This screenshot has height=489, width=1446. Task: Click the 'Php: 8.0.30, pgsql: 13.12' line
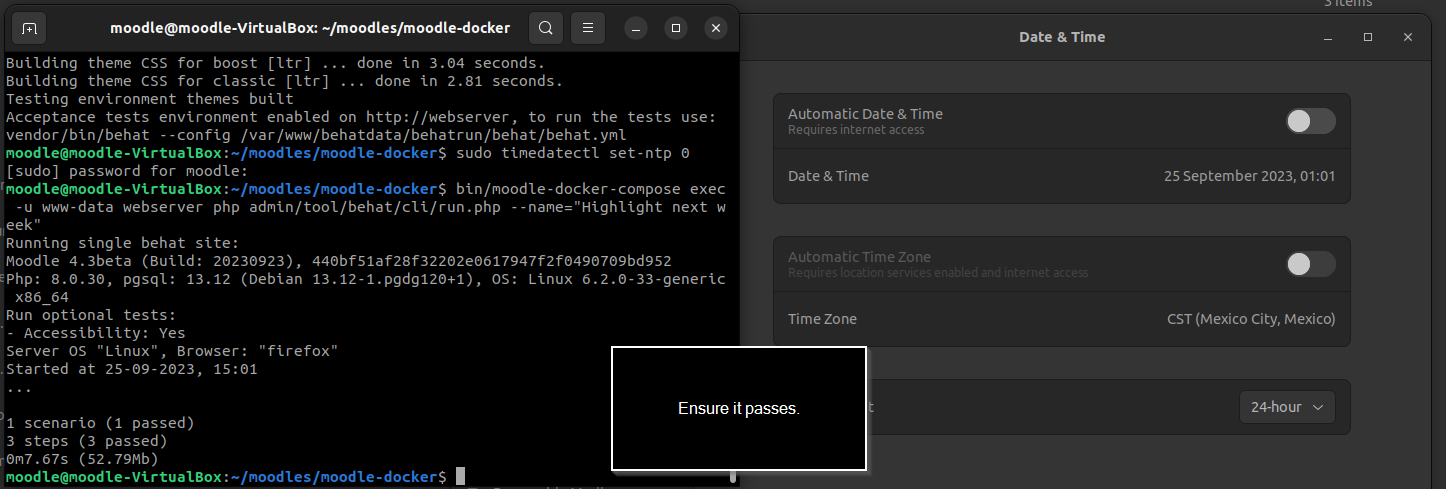coord(366,279)
